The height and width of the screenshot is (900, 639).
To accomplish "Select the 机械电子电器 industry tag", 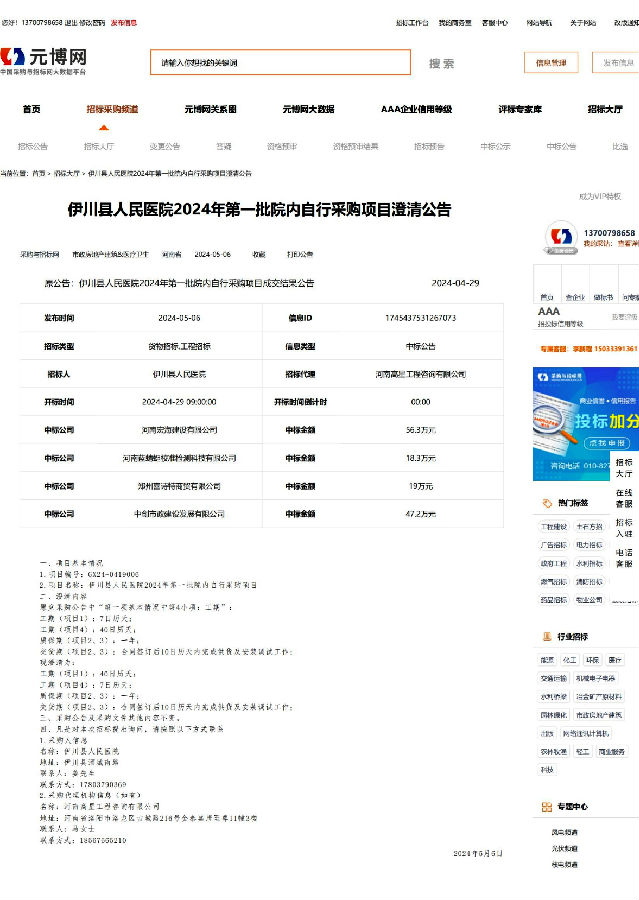I will 595,678.
